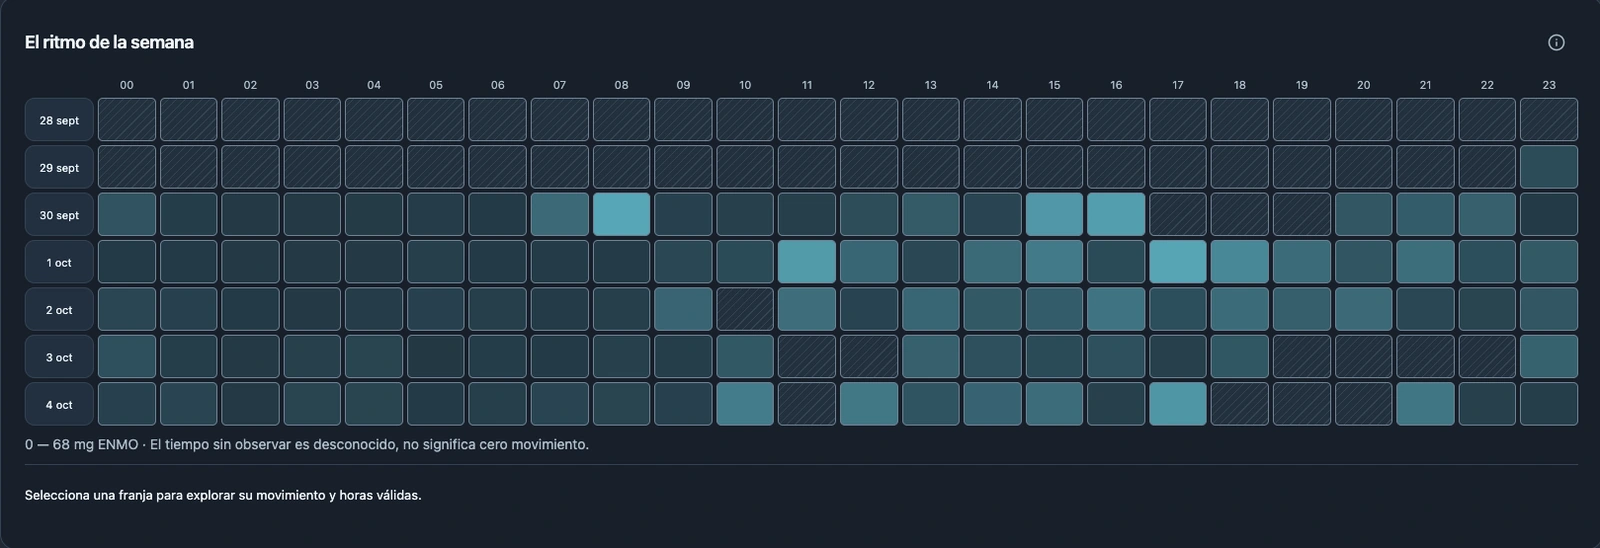
Task: Select the 30 sept 16:00 heatmap cell
Action: [1116, 215]
